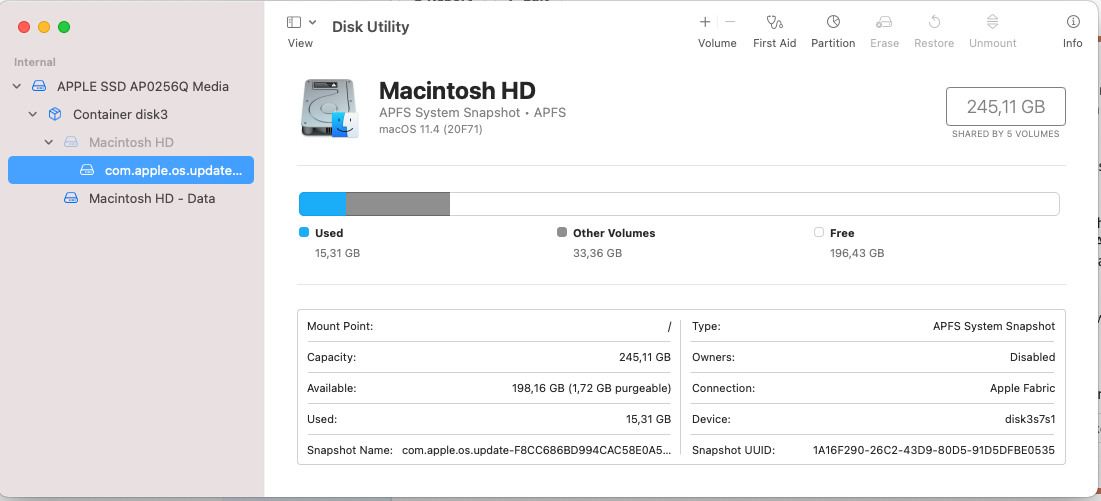Viewport: 1101px width, 501px height.
Task: Select Container disk3 in the sidebar
Action: tap(120, 114)
